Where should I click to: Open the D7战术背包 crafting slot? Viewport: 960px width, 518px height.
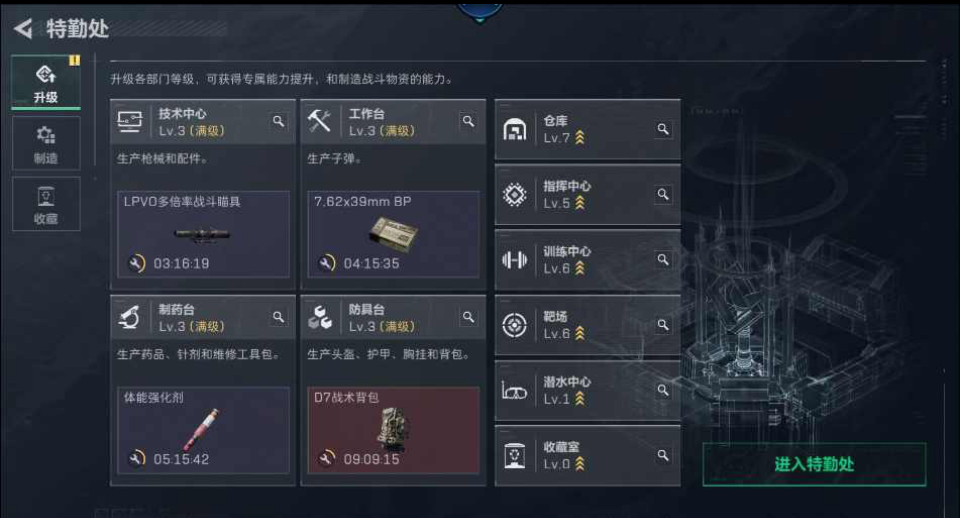click(x=393, y=430)
